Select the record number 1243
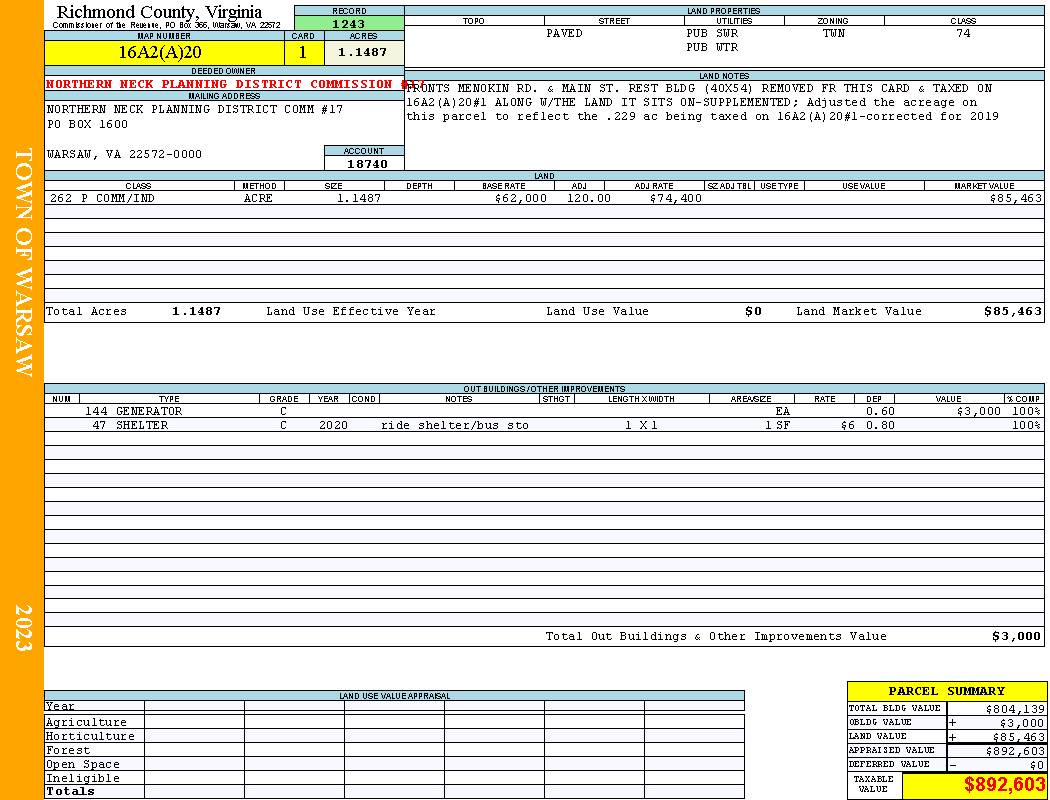1050x800 pixels. pos(349,23)
